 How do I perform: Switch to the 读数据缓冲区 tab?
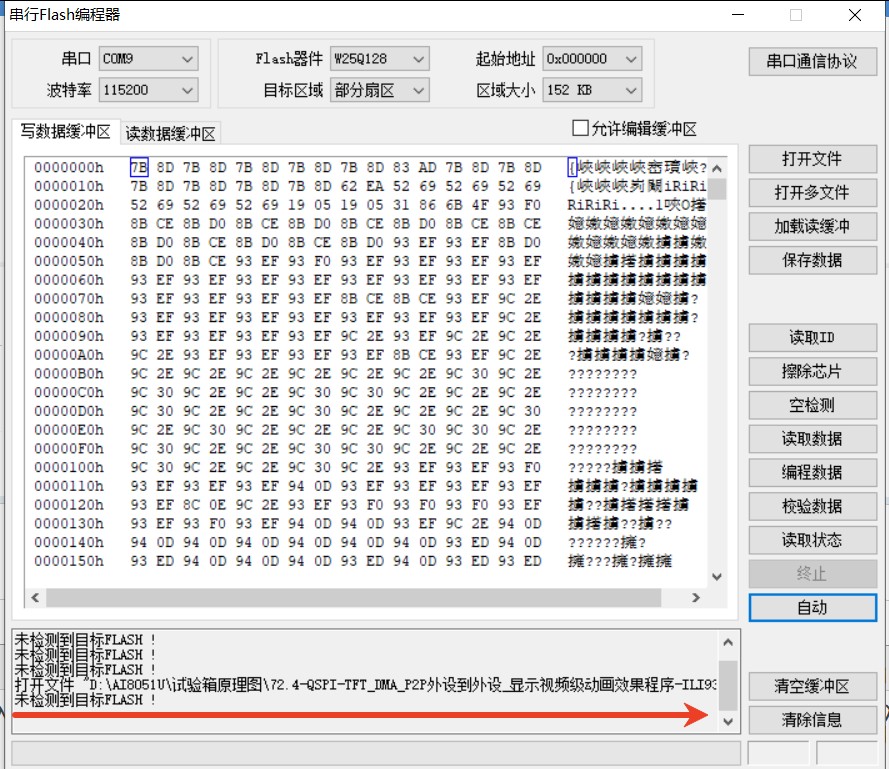[170, 134]
